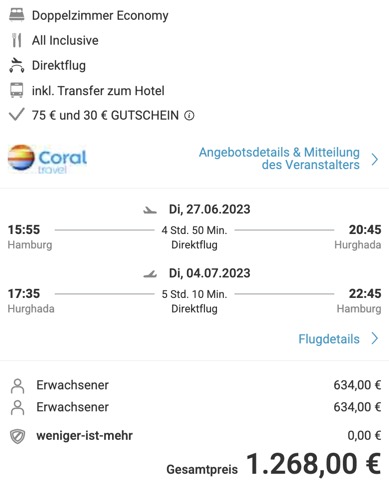Click the departing plane icon for 27.06.2023

click(x=150, y=210)
